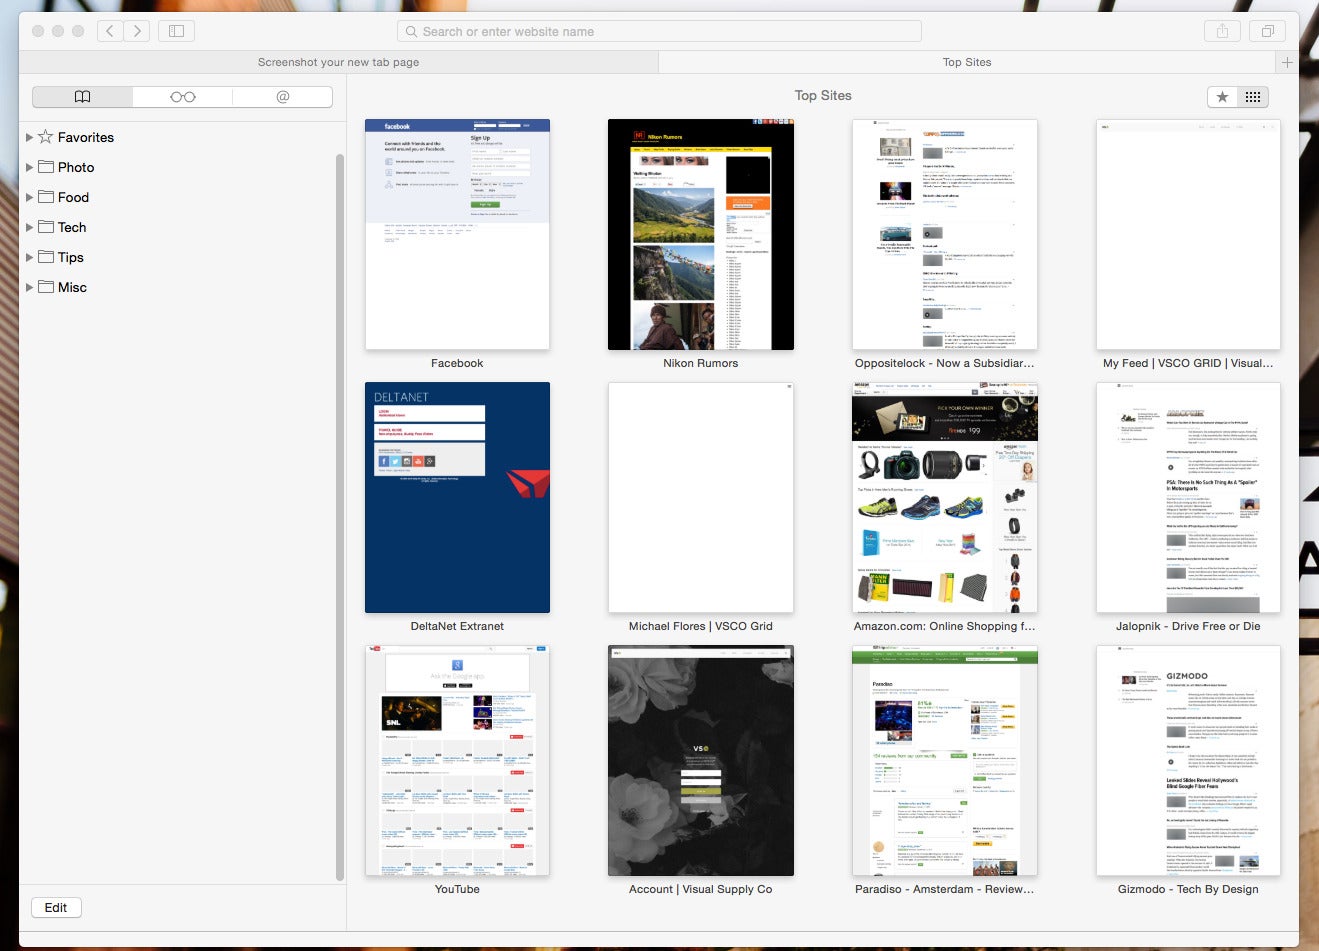Click the 'DeltaNet Extranet' caption text
Viewport: 1319px width, 951px height.
coord(457,626)
